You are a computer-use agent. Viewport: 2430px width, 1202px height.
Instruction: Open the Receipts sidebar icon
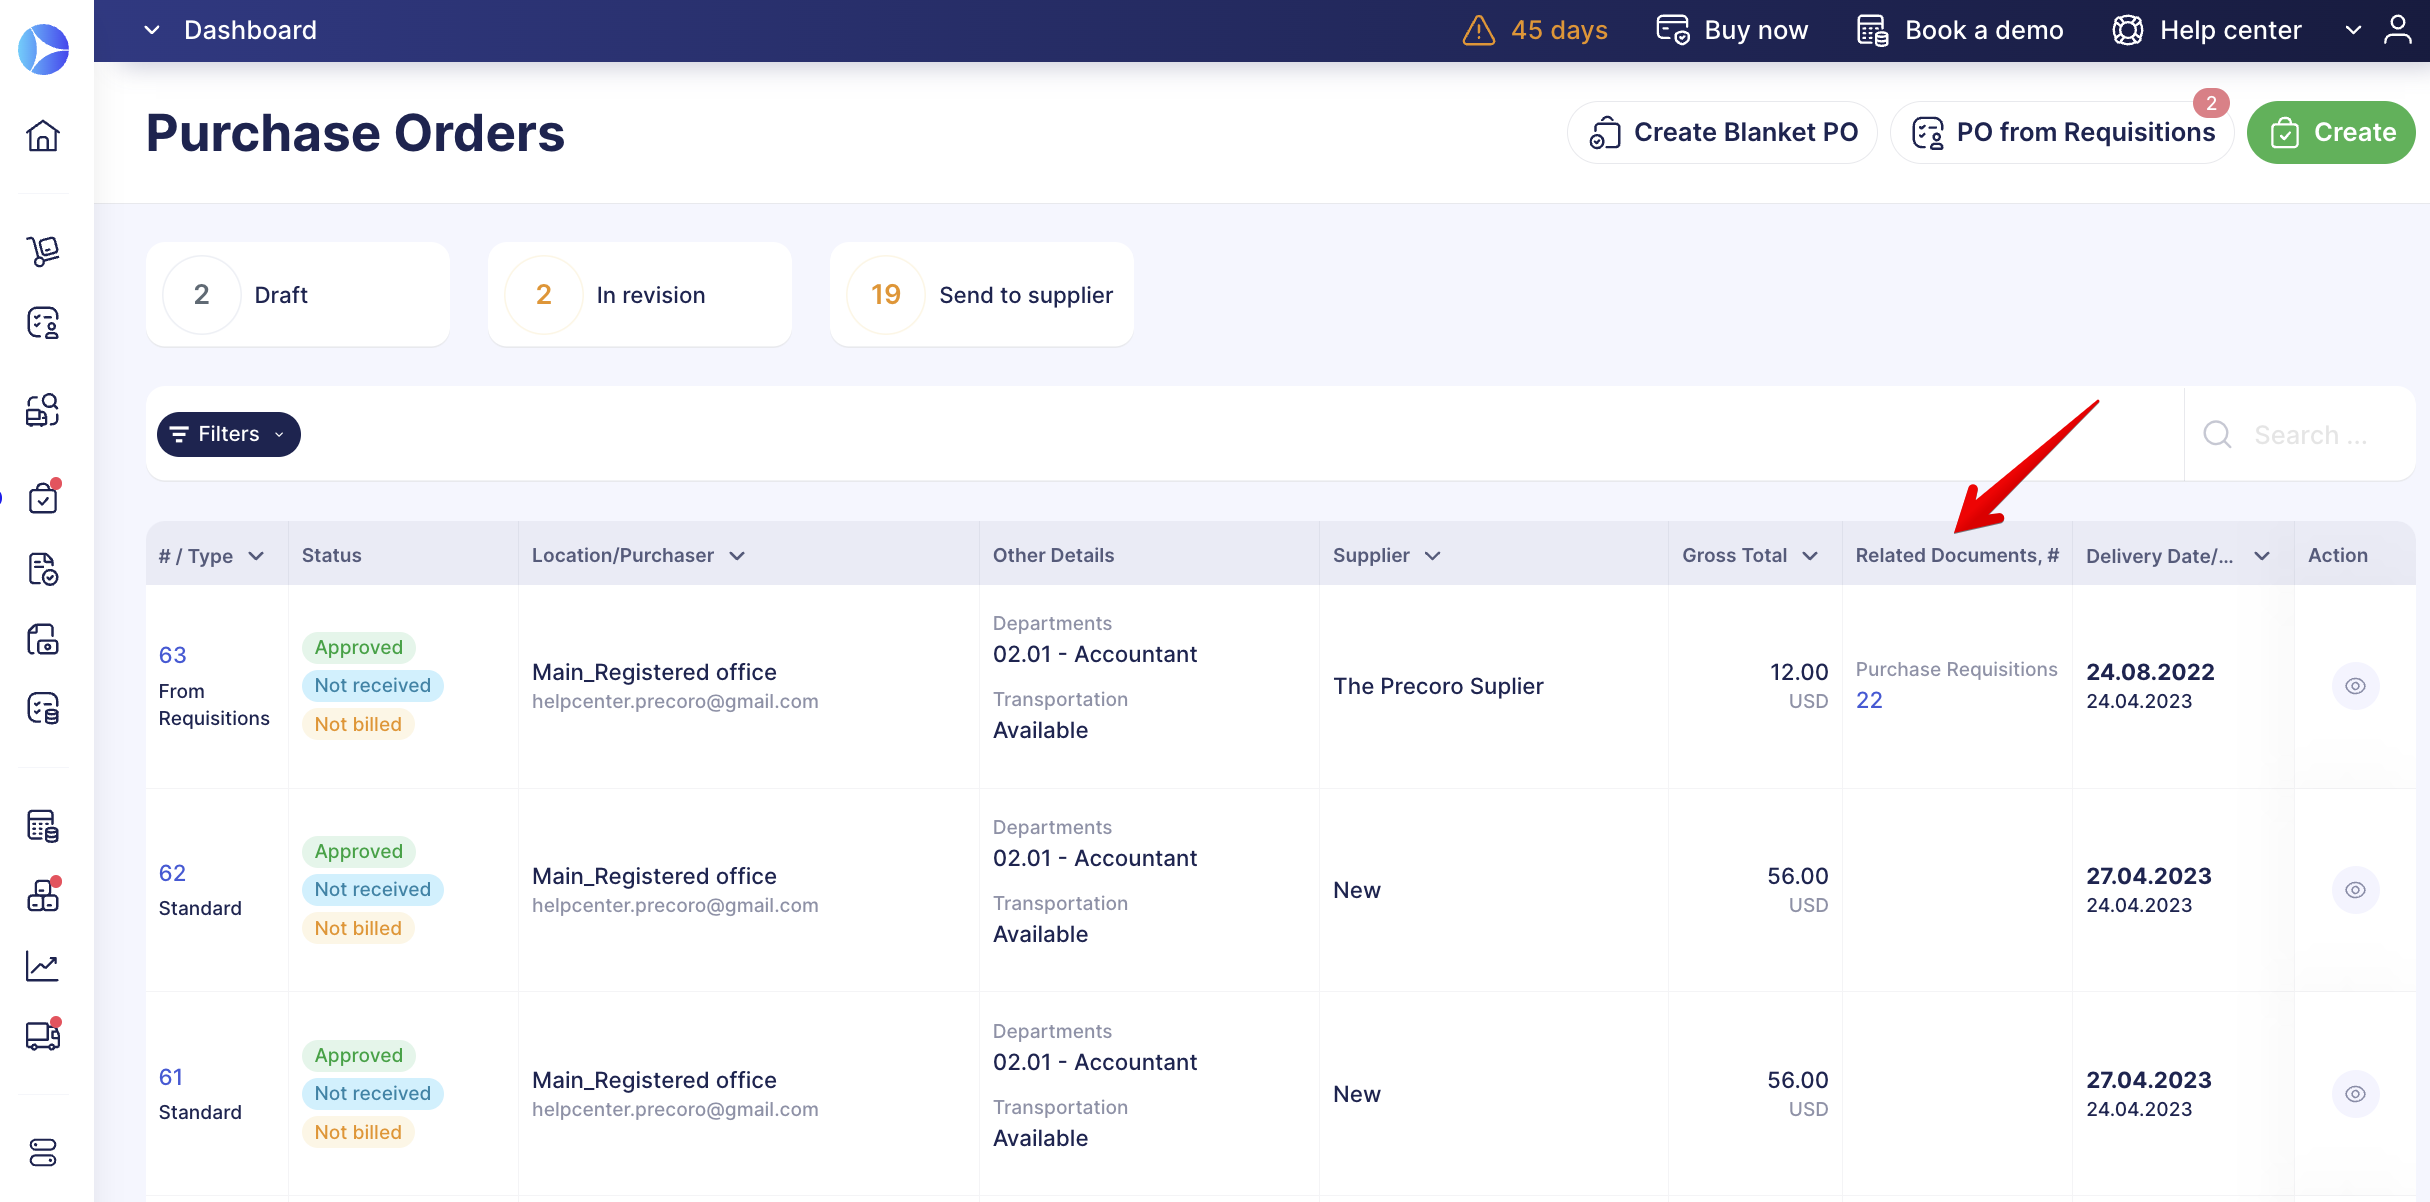tap(43, 570)
